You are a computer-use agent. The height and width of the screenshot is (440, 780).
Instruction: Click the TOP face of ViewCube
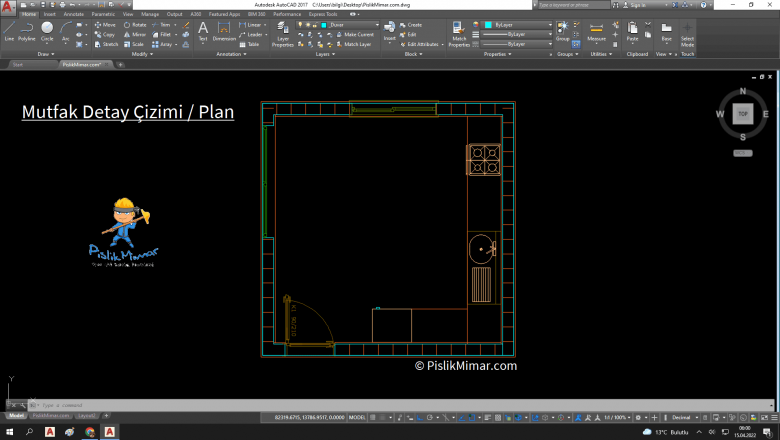(742, 114)
